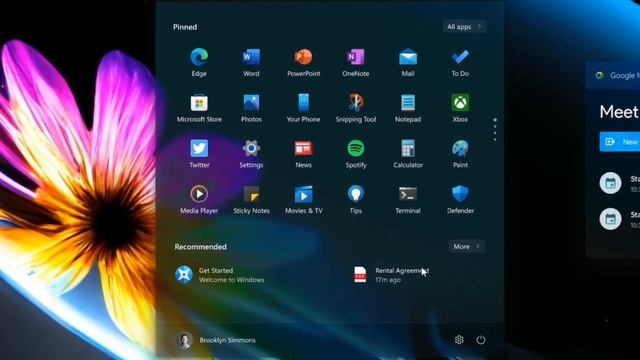This screenshot has height=360, width=640.
Task: Click the Start menu settings gear
Action: coord(459,340)
